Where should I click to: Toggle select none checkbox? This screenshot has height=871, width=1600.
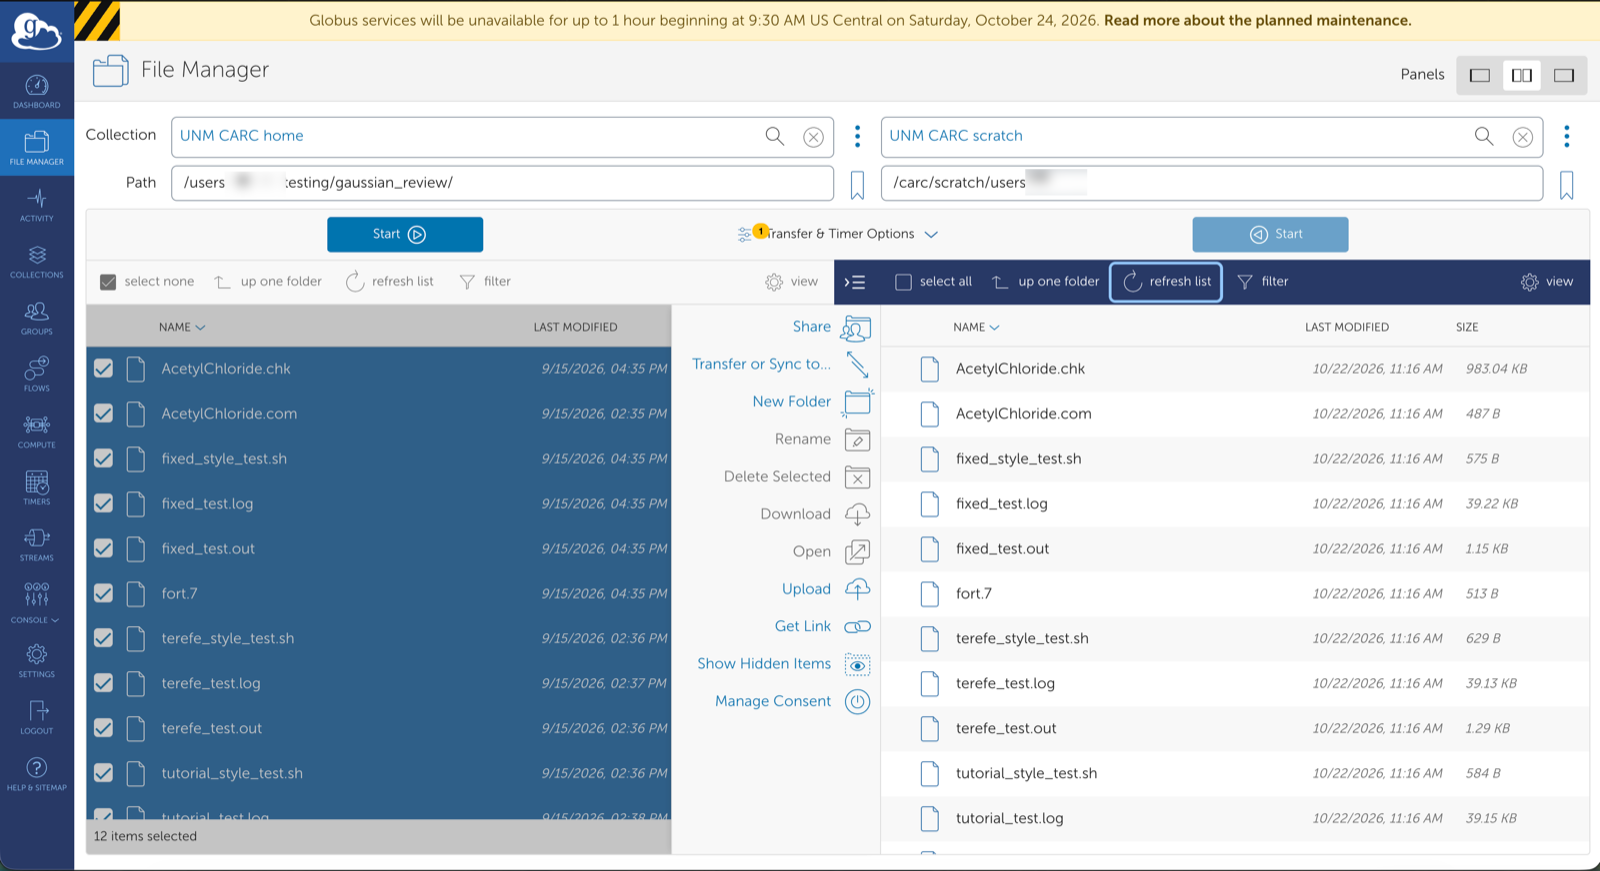pos(109,282)
